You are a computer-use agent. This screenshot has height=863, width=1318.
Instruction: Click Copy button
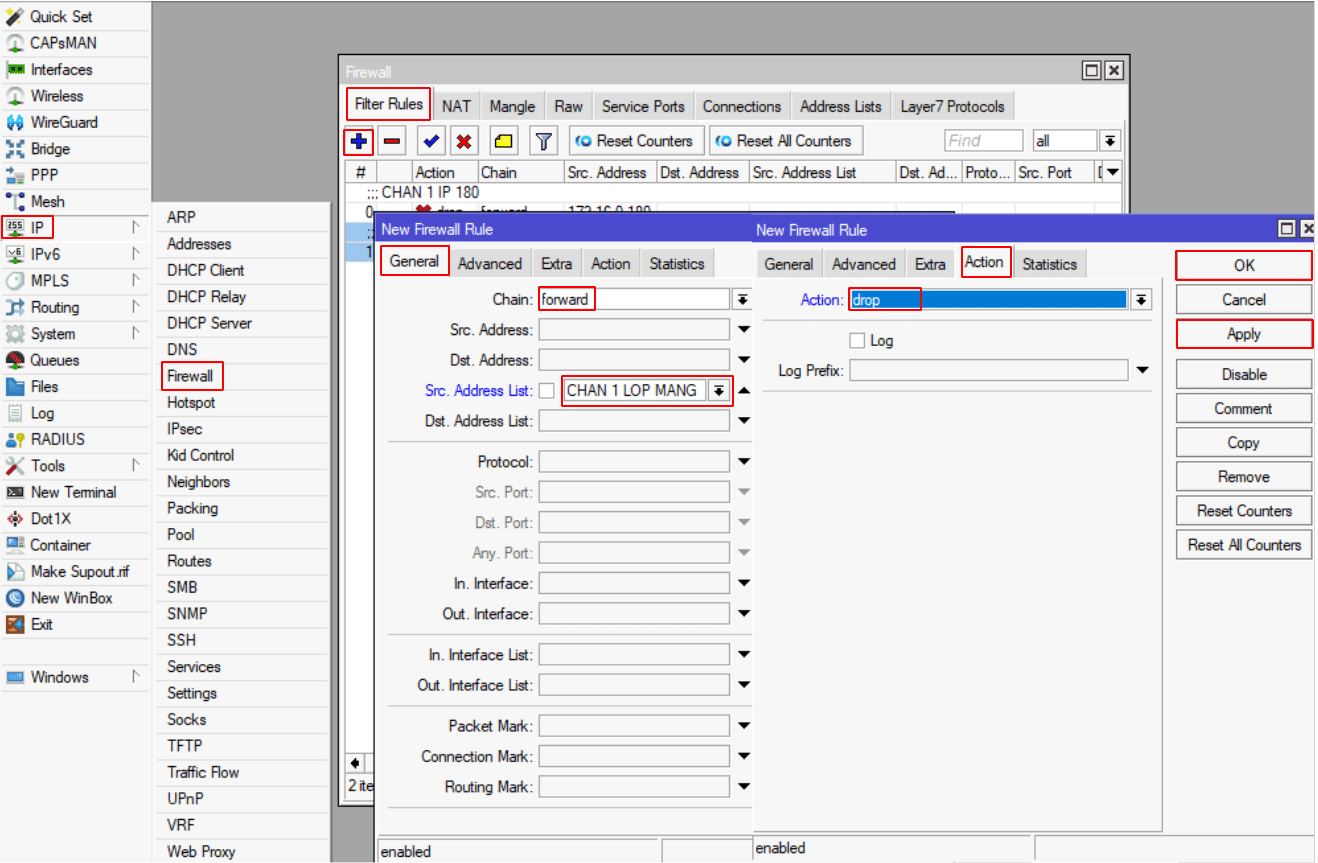(1243, 442)
